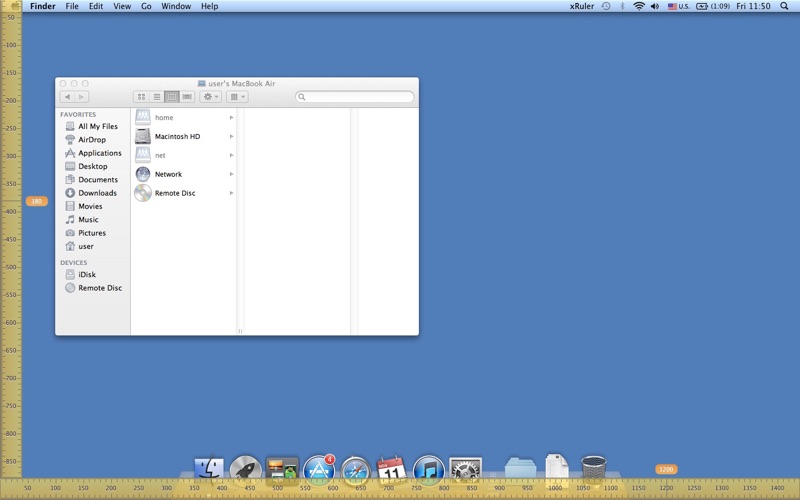The width and height of the screenshot is (800, 500).
Task: Switch to icon view in Finder toolbar
Action: pyautogui.click(x=141, y=96)
